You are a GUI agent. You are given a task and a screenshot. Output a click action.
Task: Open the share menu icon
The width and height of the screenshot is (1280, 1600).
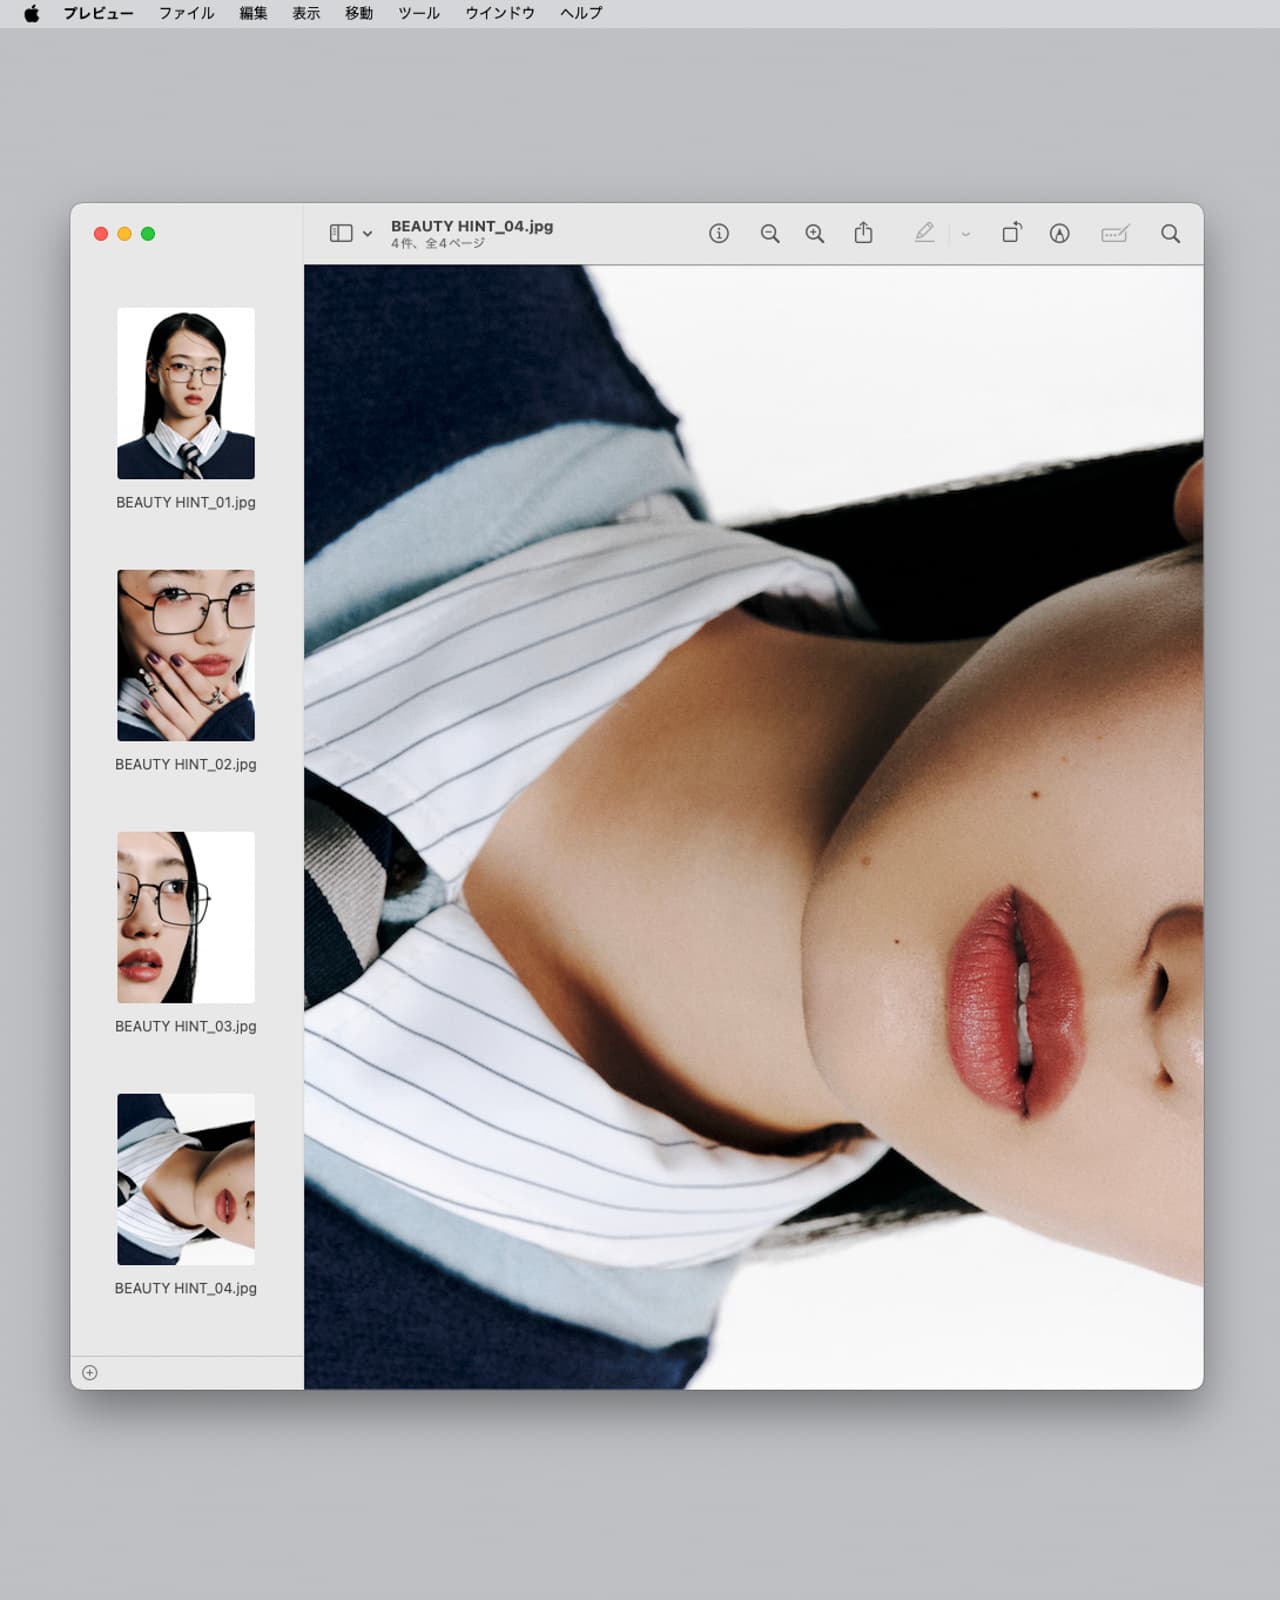click(864, 233)
